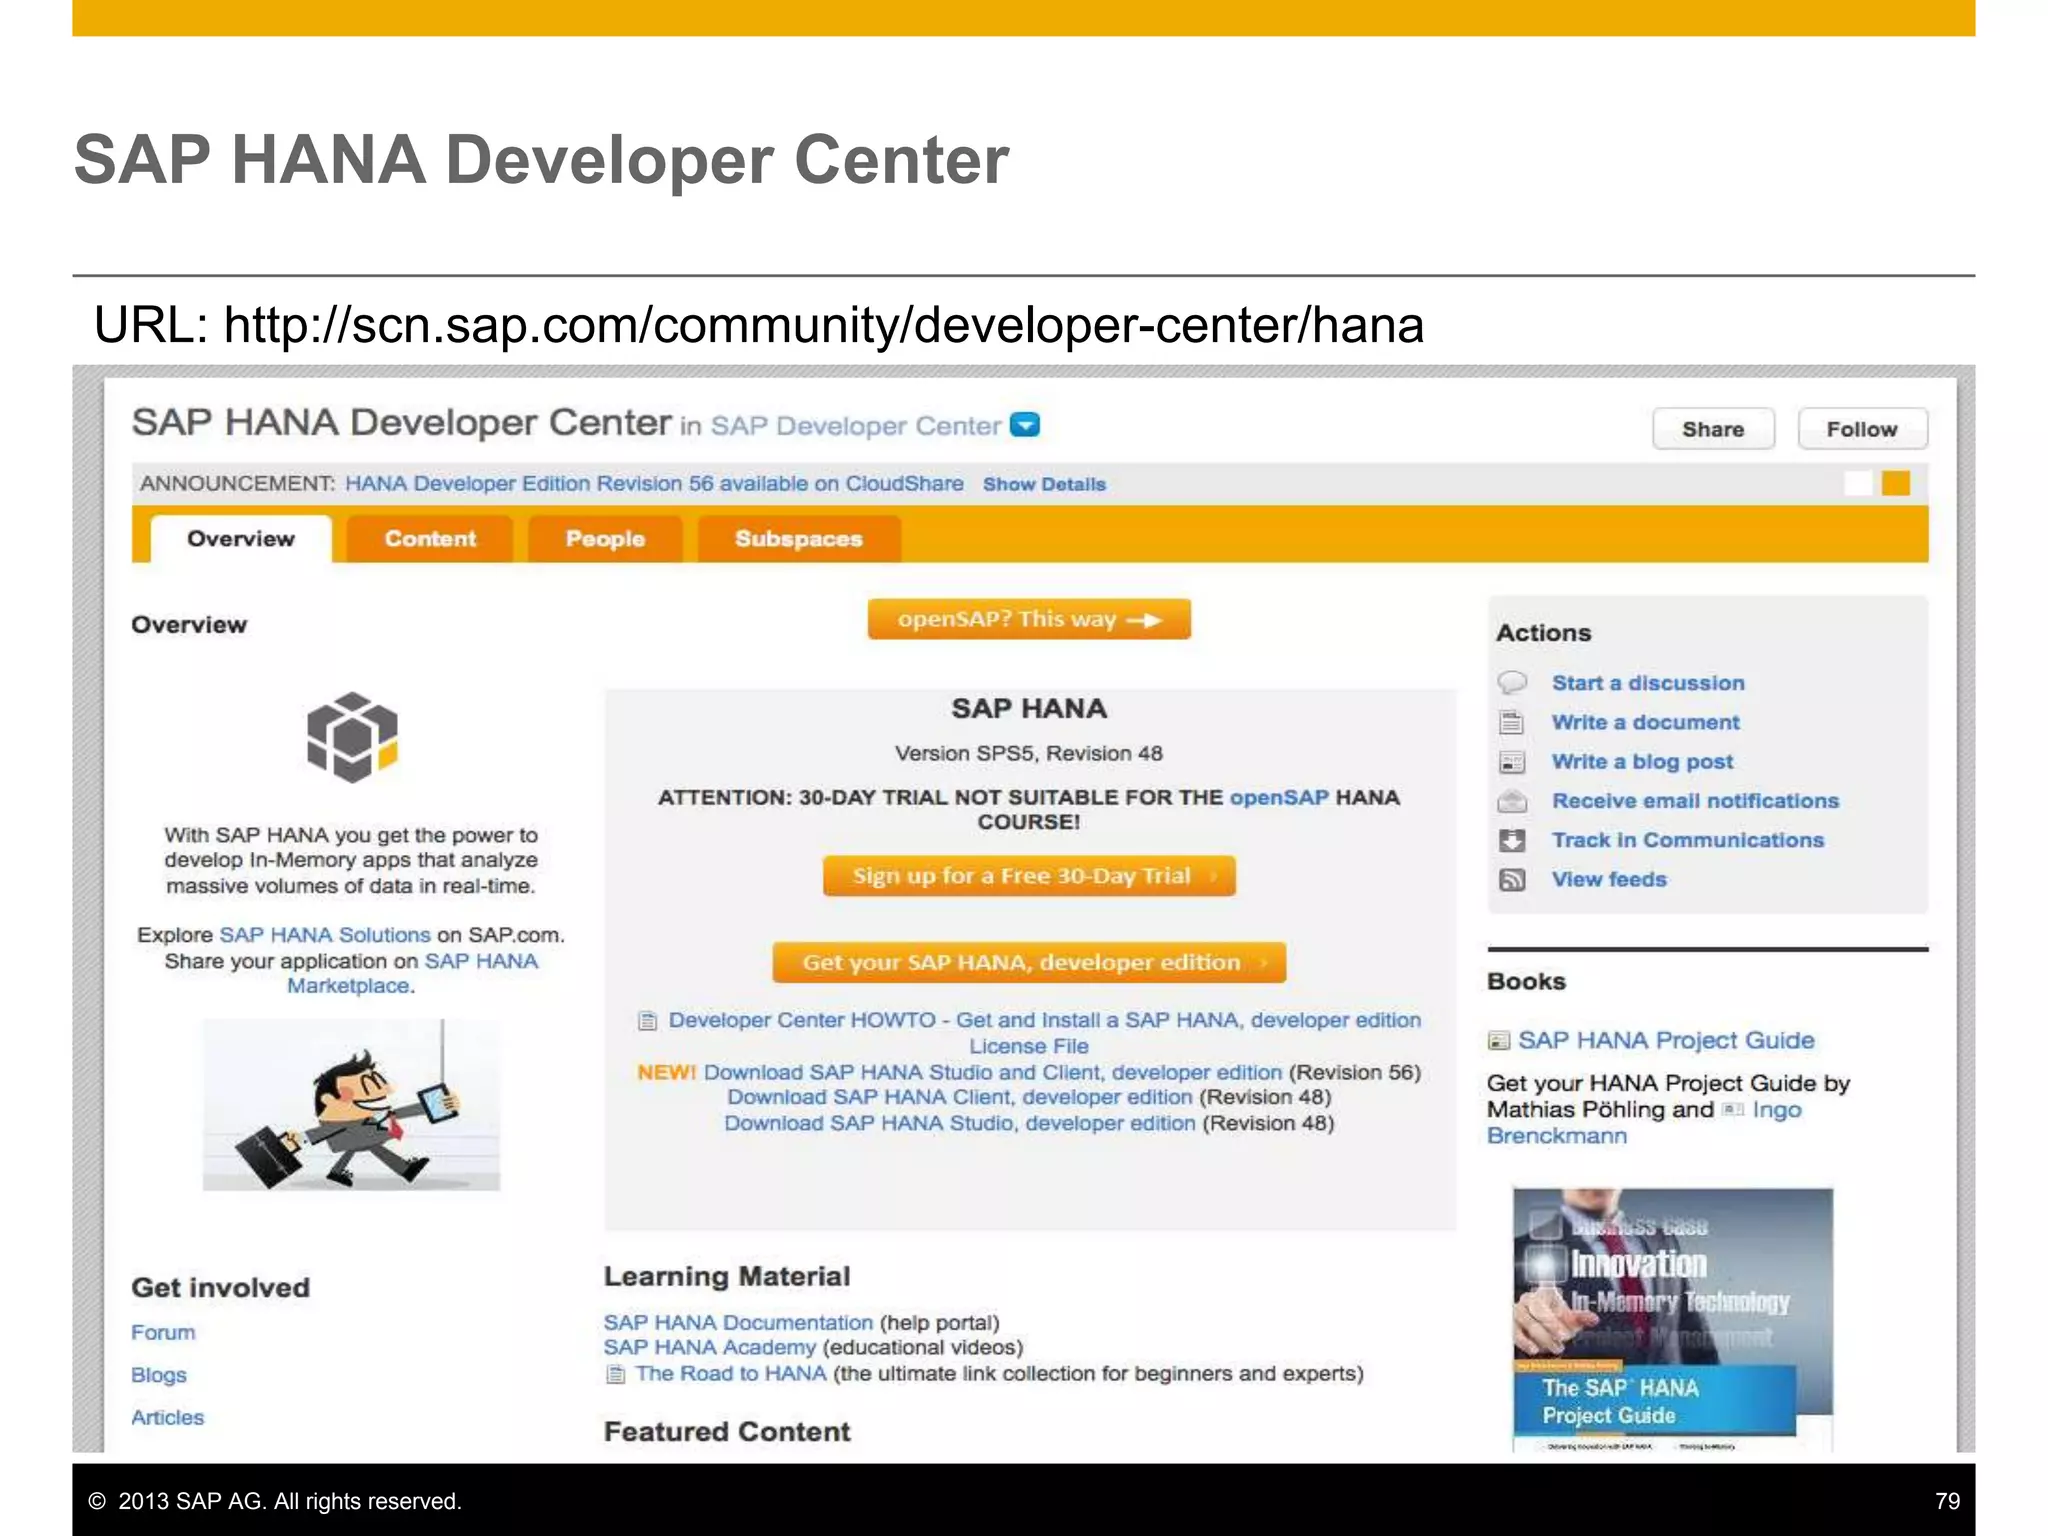This screenshot has width=2048, height=1536.
Task: Switch to the Content tab
Action: [x=430, y=539]
